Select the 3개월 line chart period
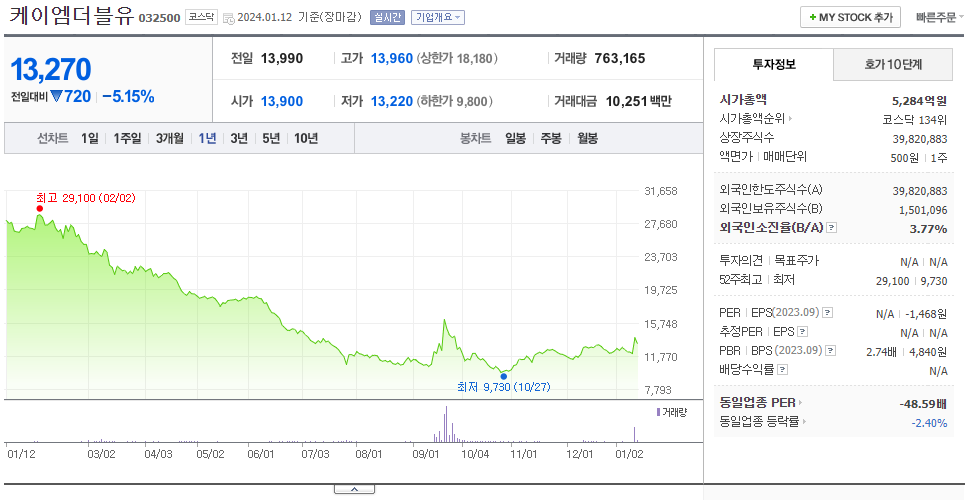This screenshot has width=968, height=500. click(x=170, y=138)
